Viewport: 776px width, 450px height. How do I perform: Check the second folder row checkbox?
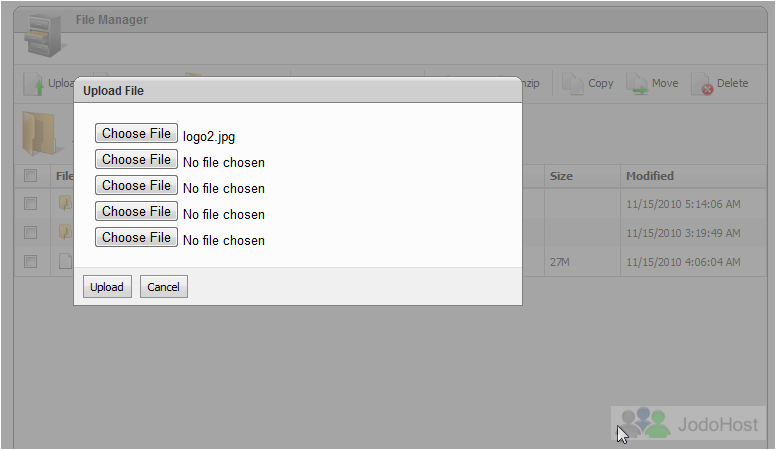[31, 232]
